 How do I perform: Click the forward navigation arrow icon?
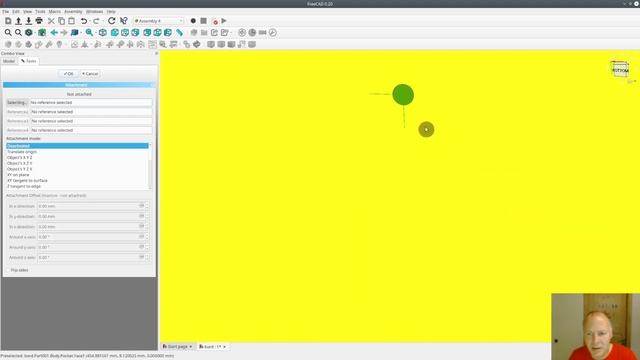pos(64,33)
